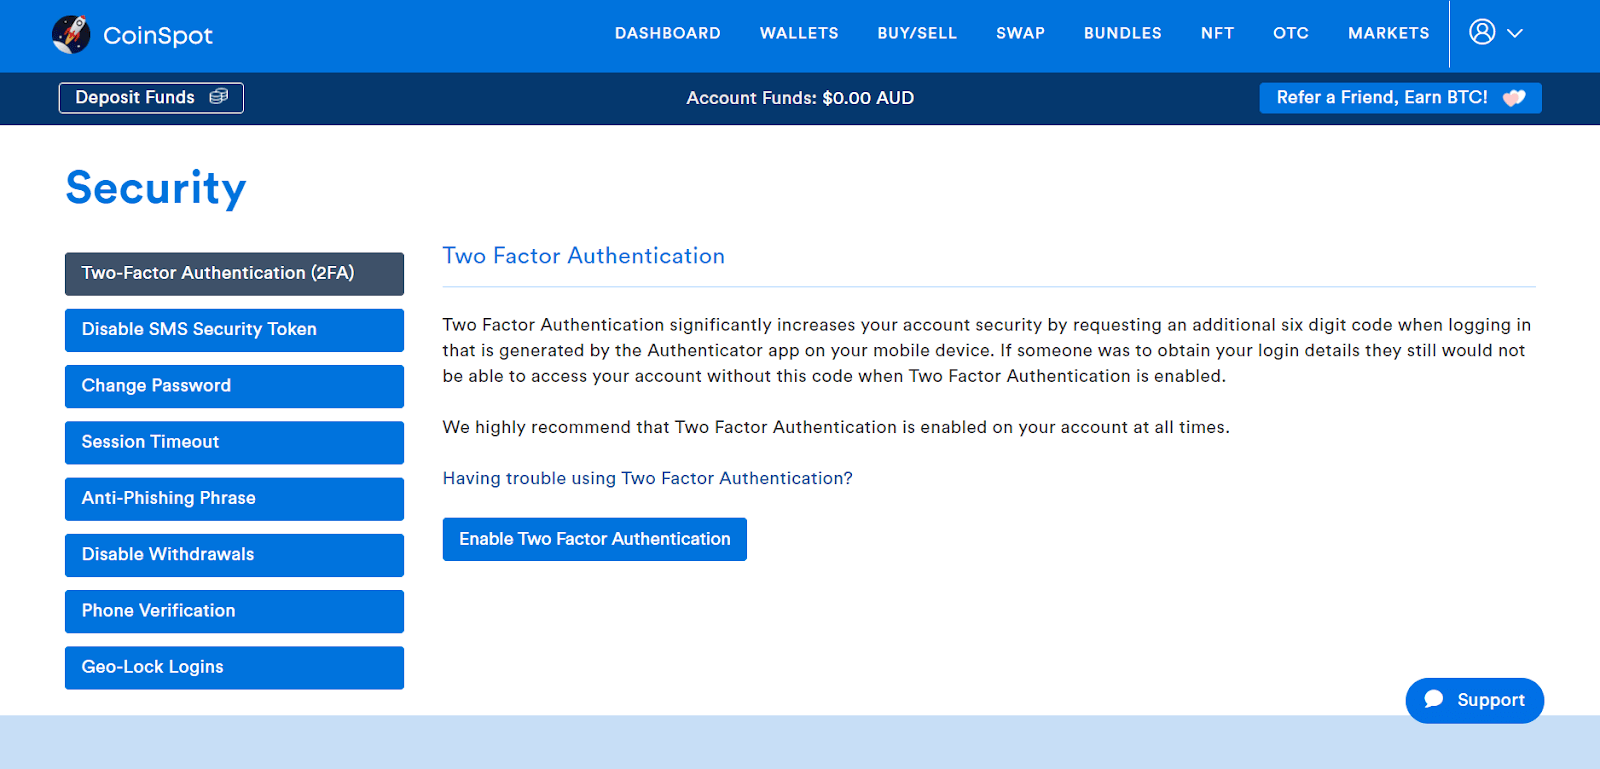Image resolution: width=1600 pixels, height=769 pixels.
Task: Open the Support chat bubble
Action: click(1474, 700)
